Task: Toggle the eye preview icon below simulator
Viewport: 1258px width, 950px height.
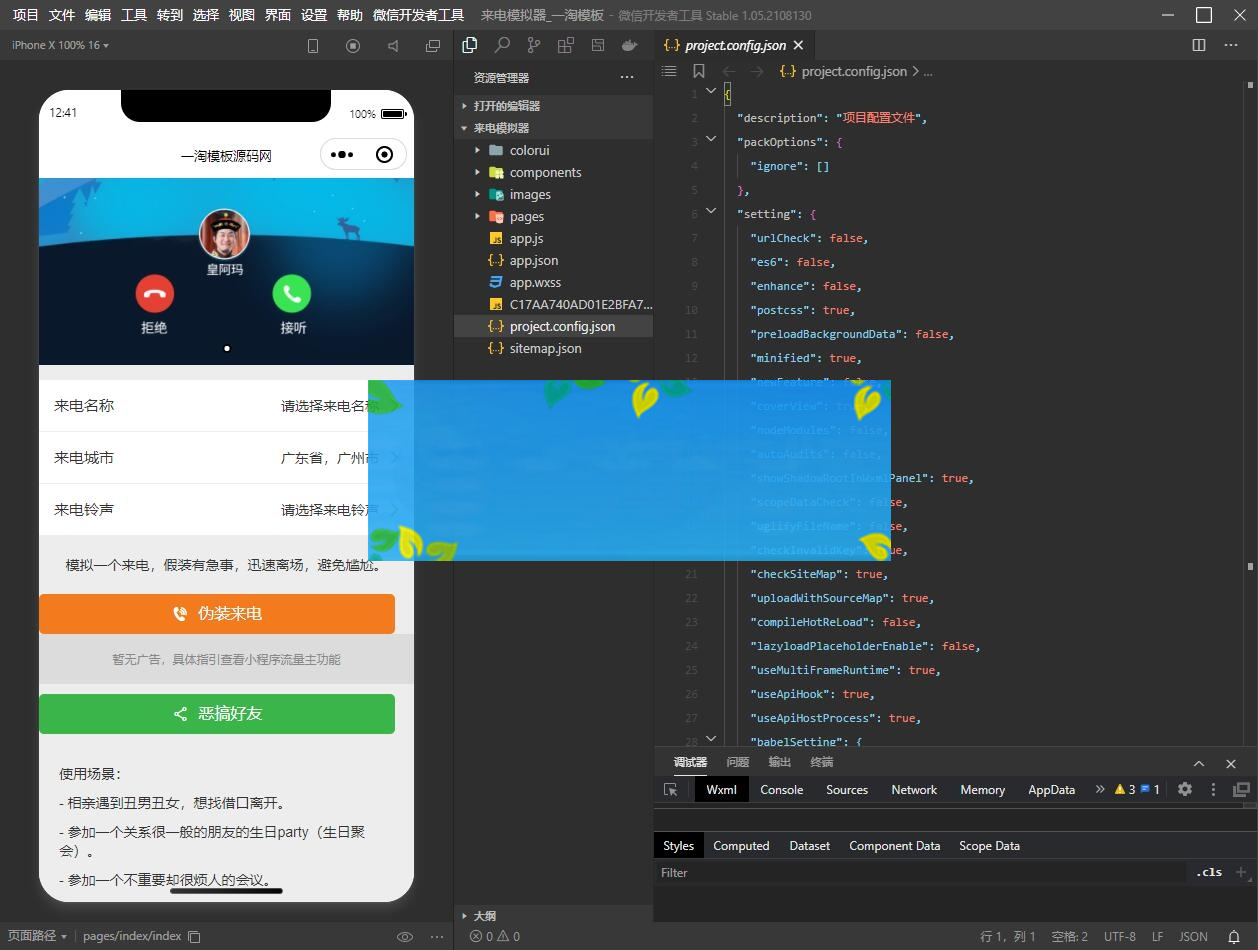Action: tap(405, 936)
